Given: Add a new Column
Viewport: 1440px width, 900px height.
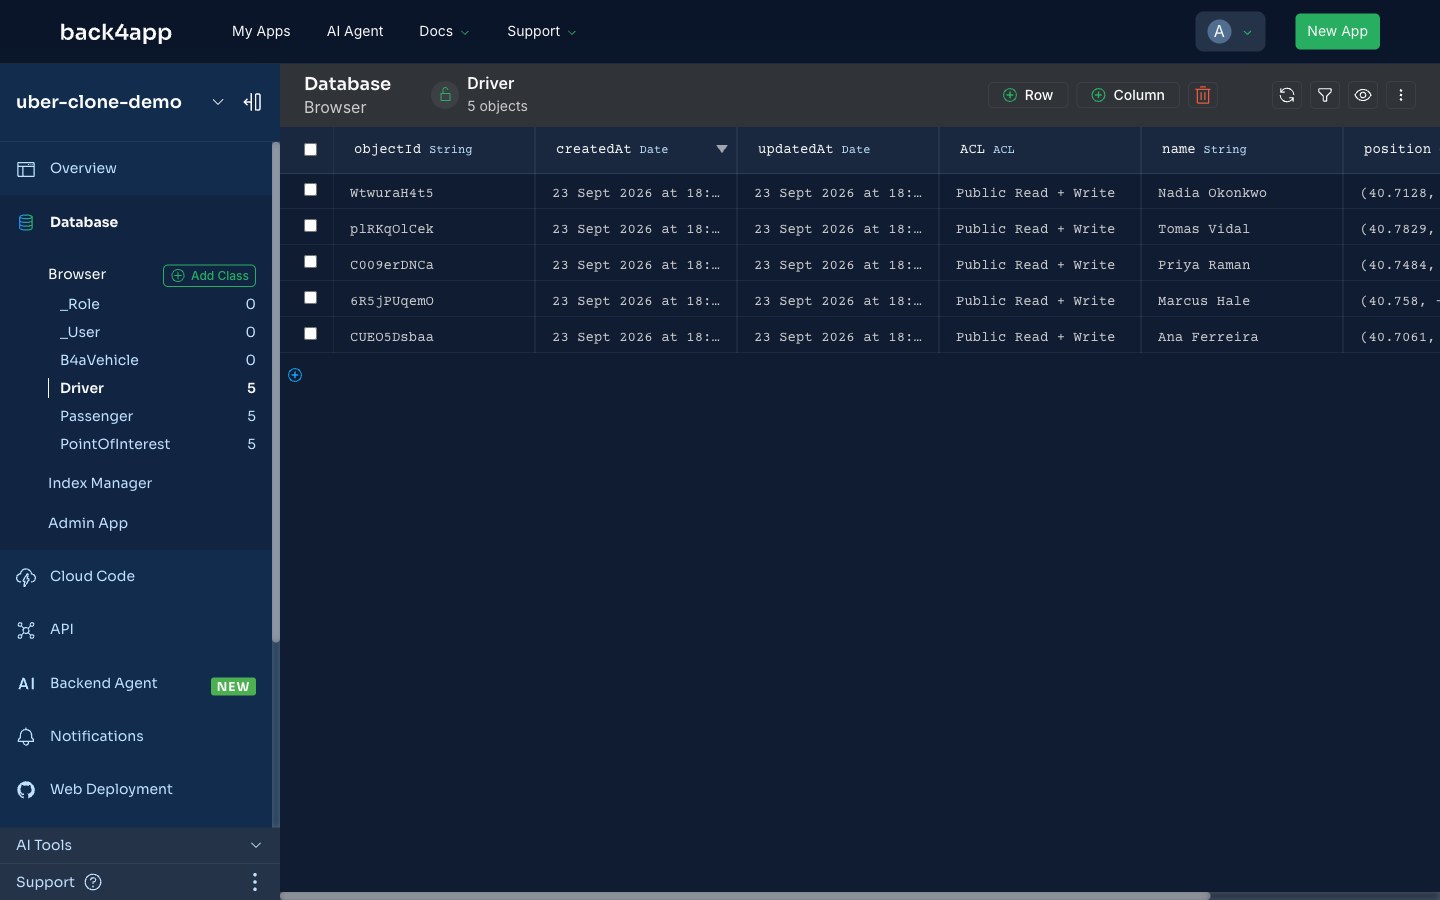Looking at the screenshot, I should pos(1128,95).
